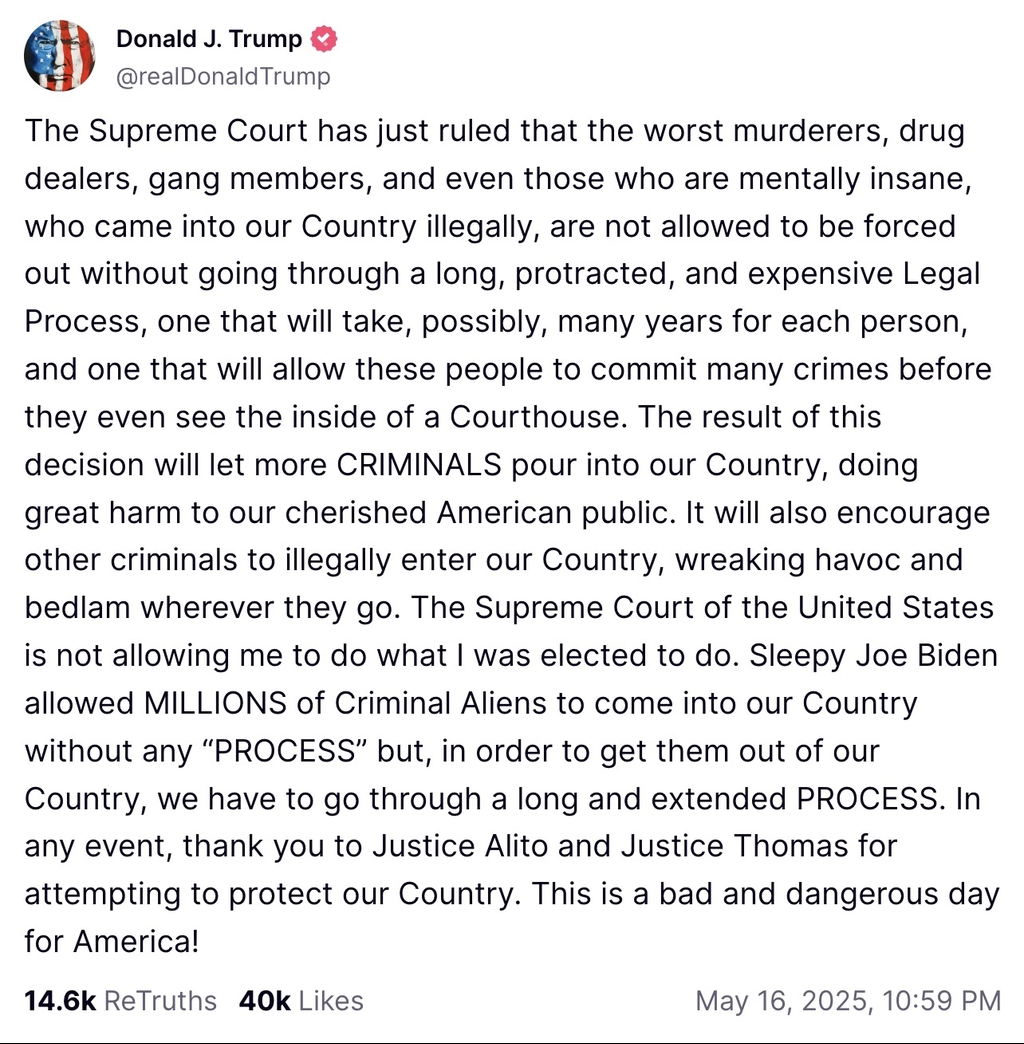
Task: Click the capitalized word CRIMINALS in post
Action: tap(419, 464)
